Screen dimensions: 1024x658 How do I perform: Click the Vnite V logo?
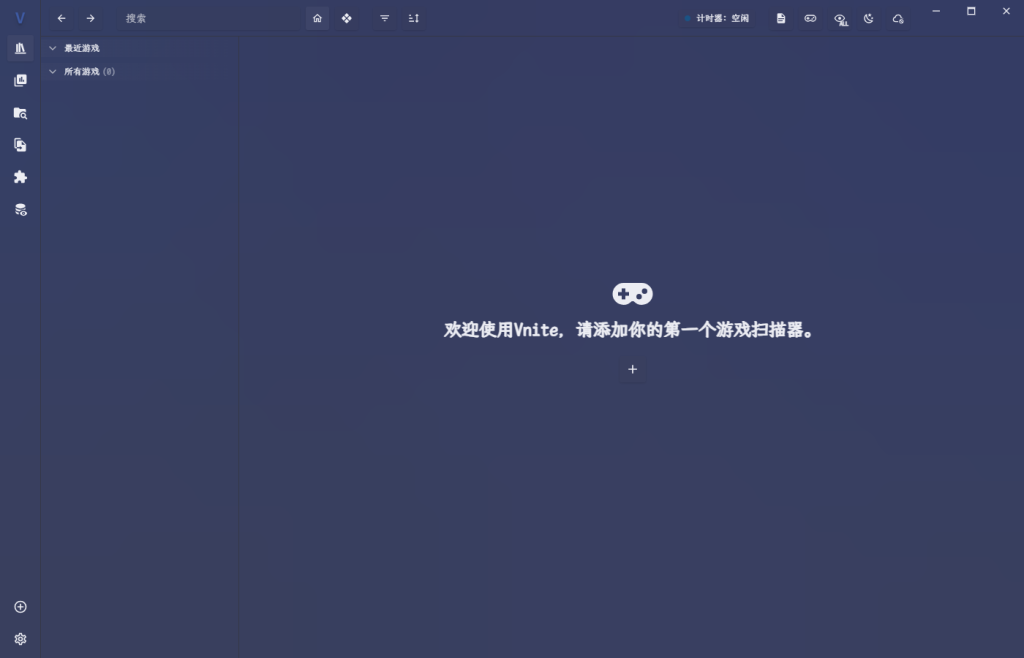pyautogui.click(x=20, y=18)
